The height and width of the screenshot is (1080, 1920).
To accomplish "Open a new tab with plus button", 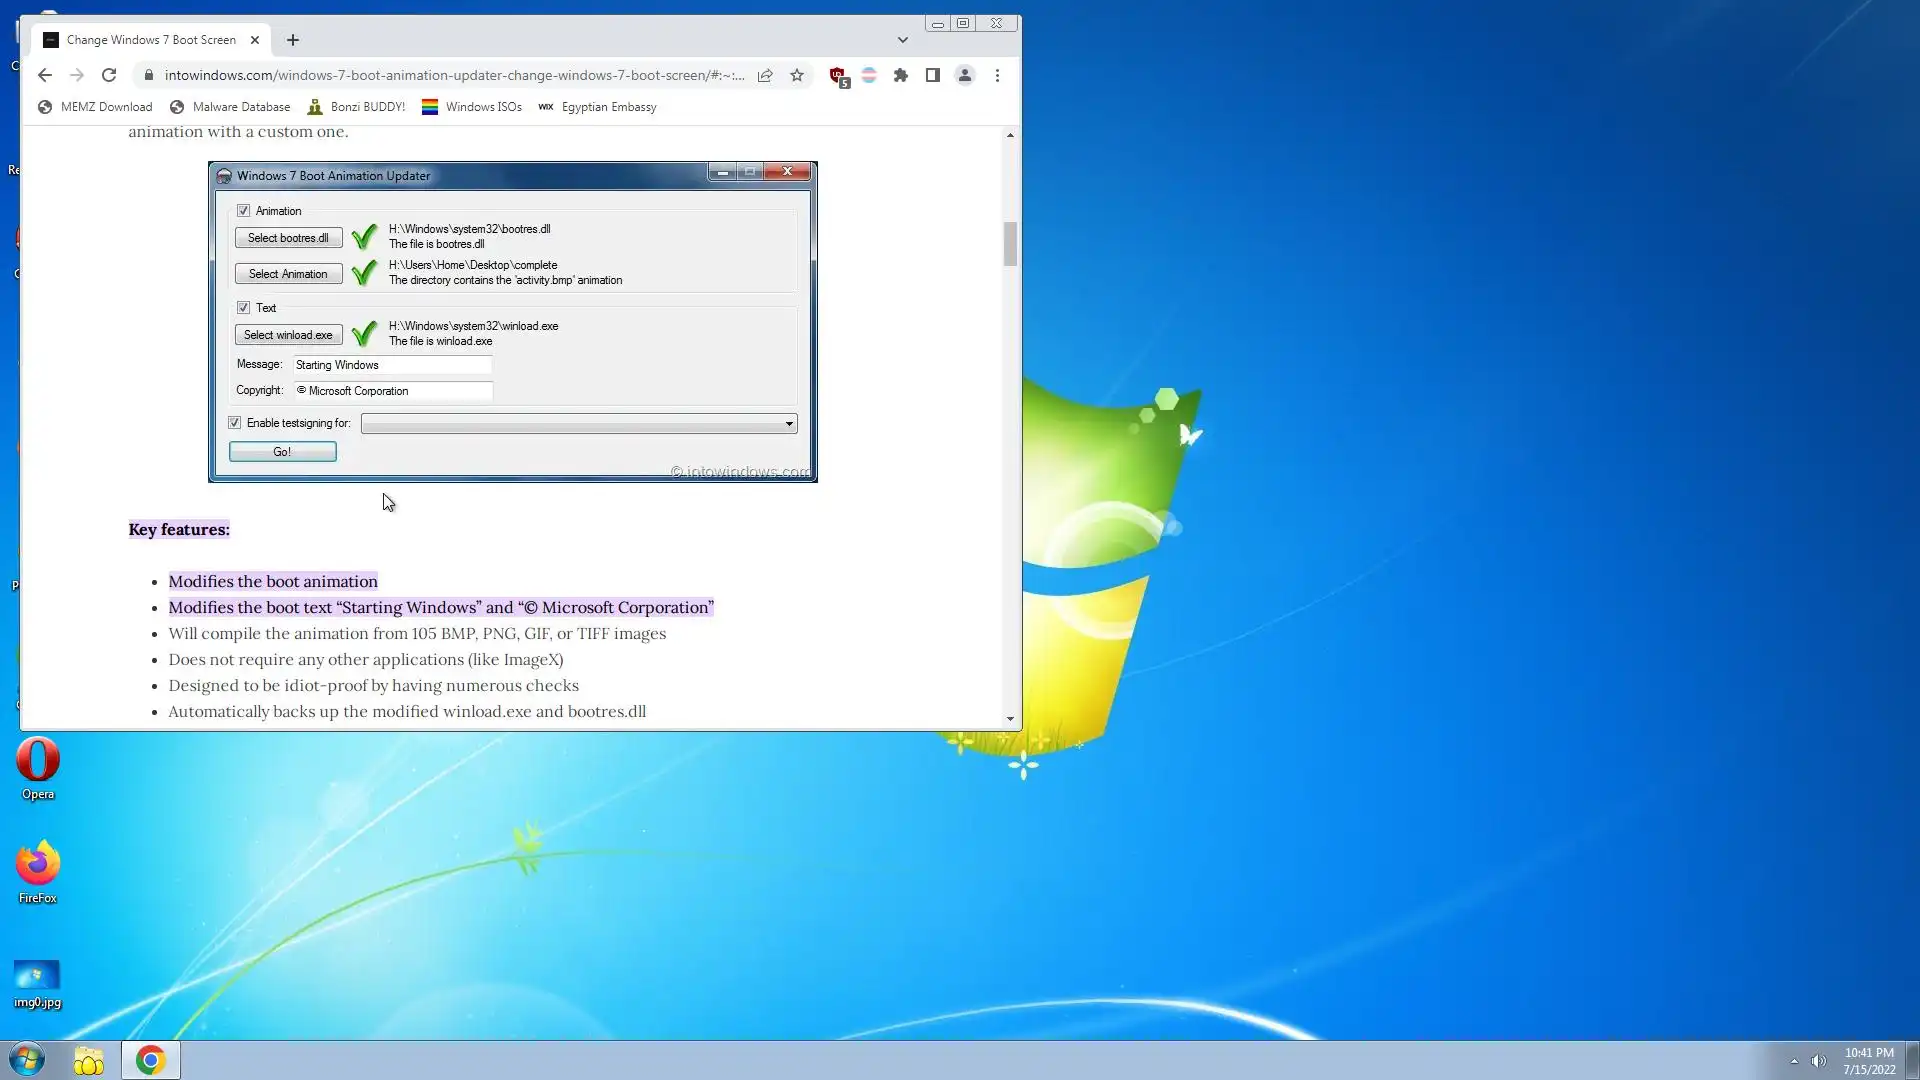I will [x=293, y=40].
